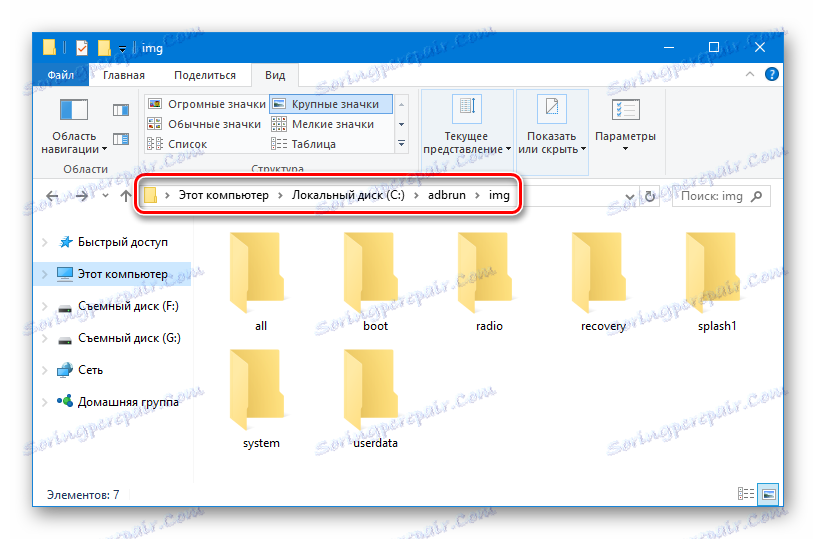
Task: Open the Customize Quick Access Toolbar arrow
Action: [x=122, y=49]
